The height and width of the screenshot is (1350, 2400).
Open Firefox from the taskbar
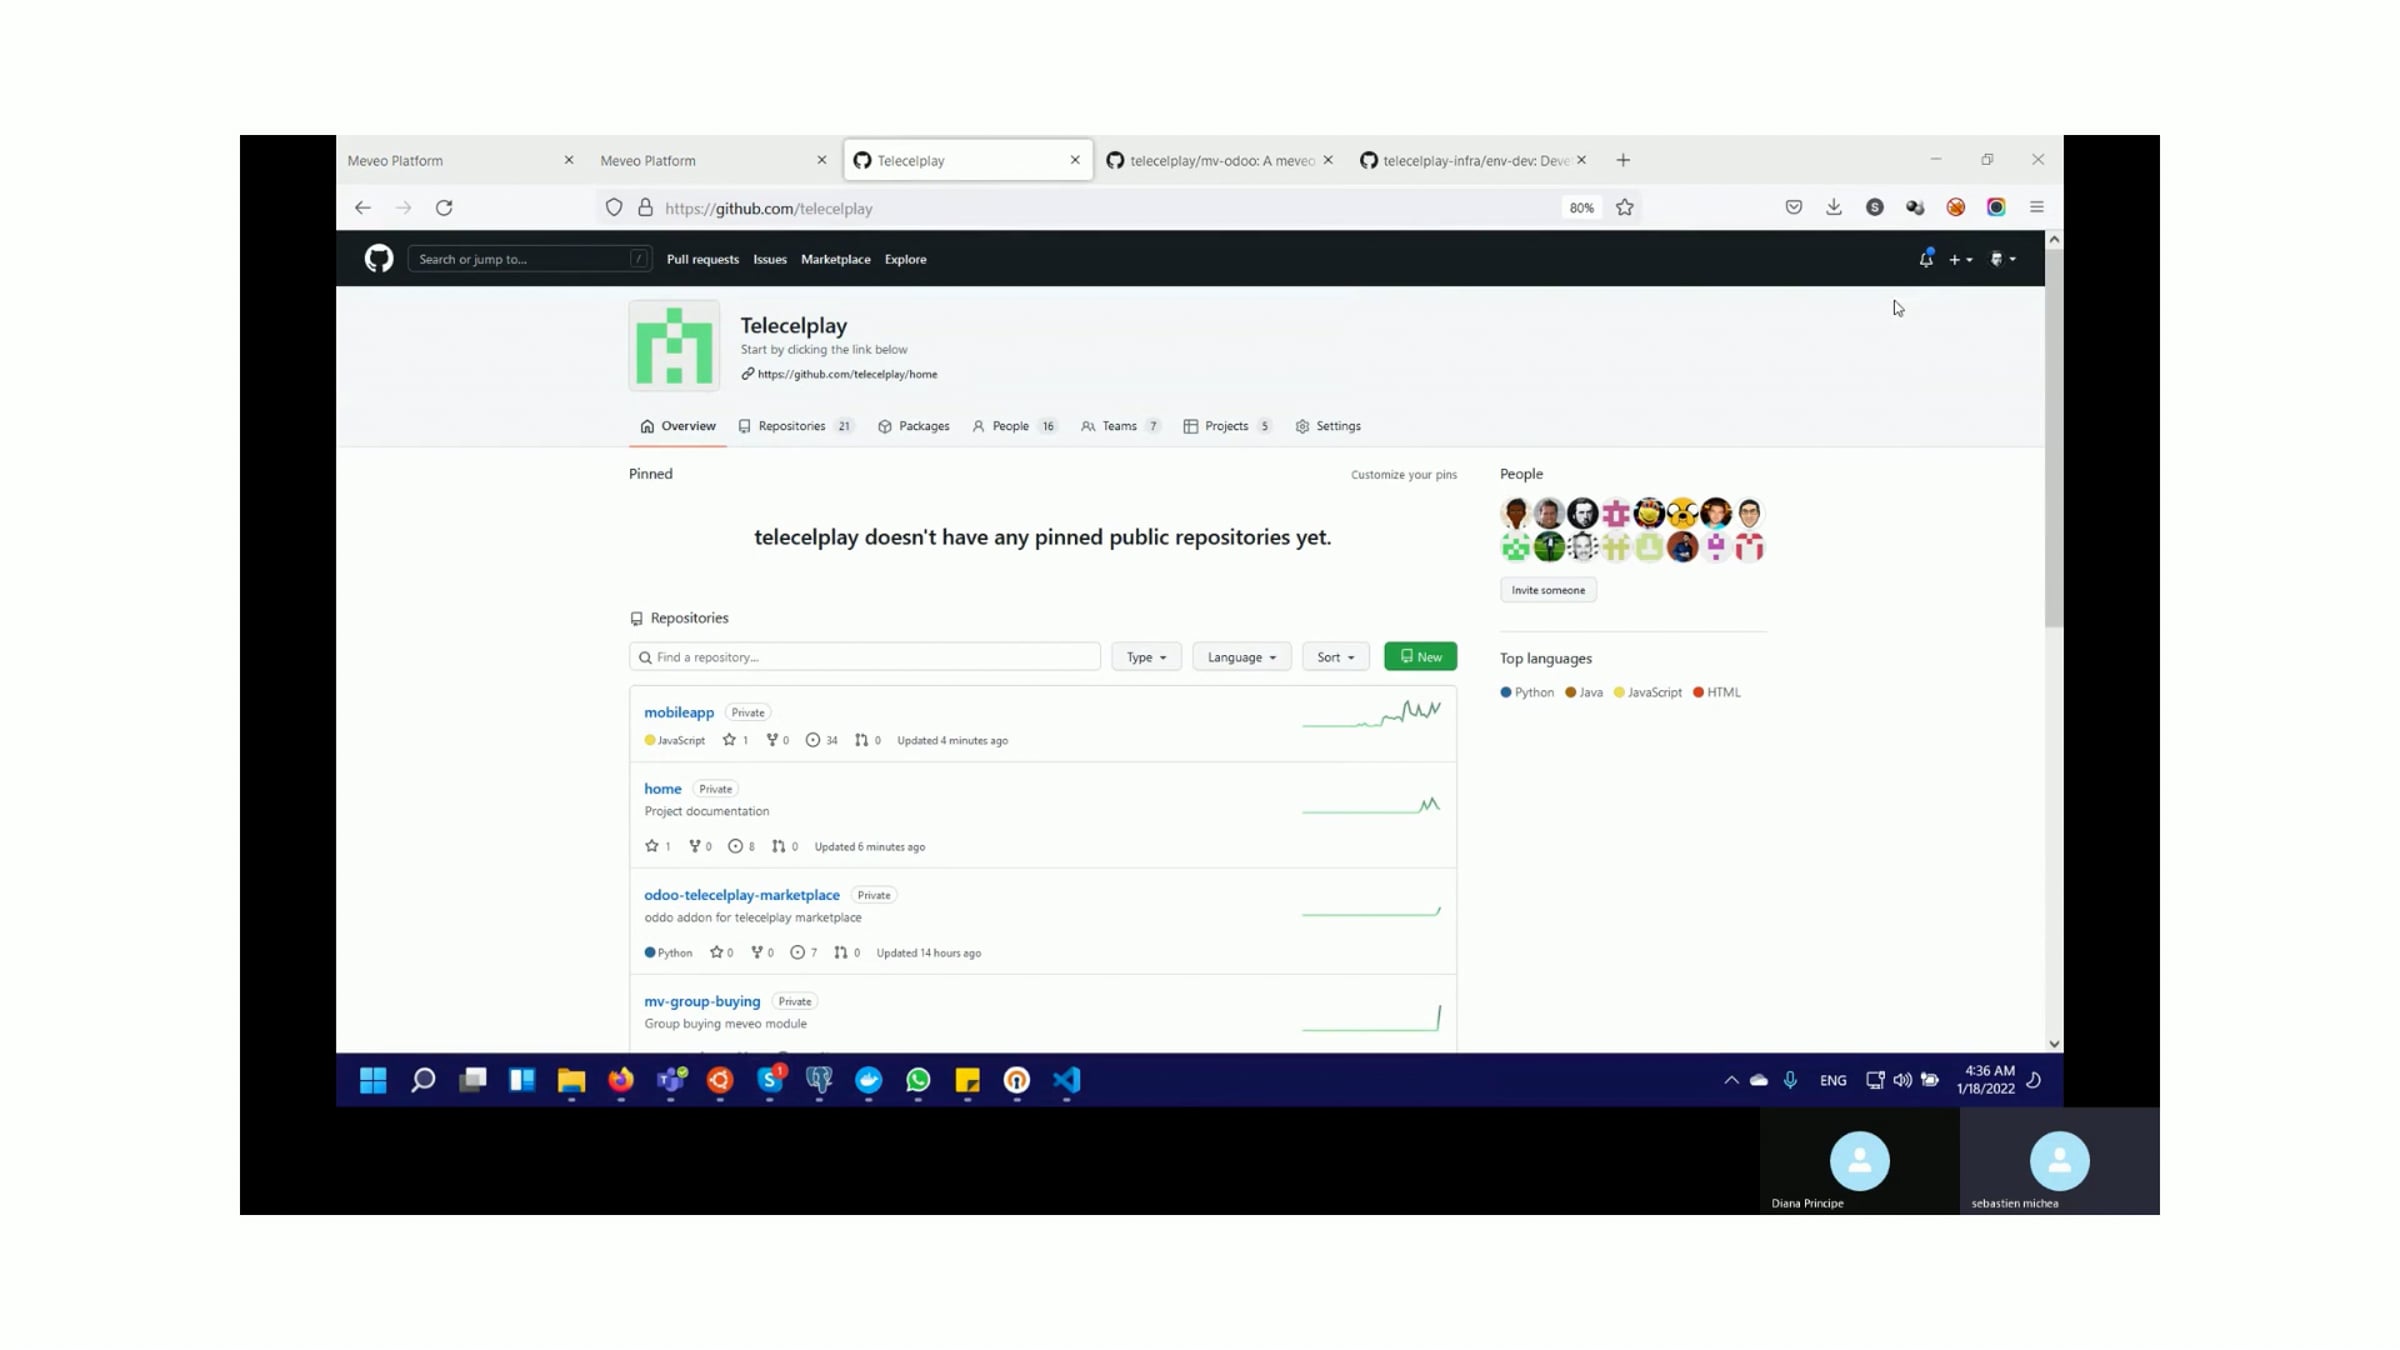[621, 1080]
